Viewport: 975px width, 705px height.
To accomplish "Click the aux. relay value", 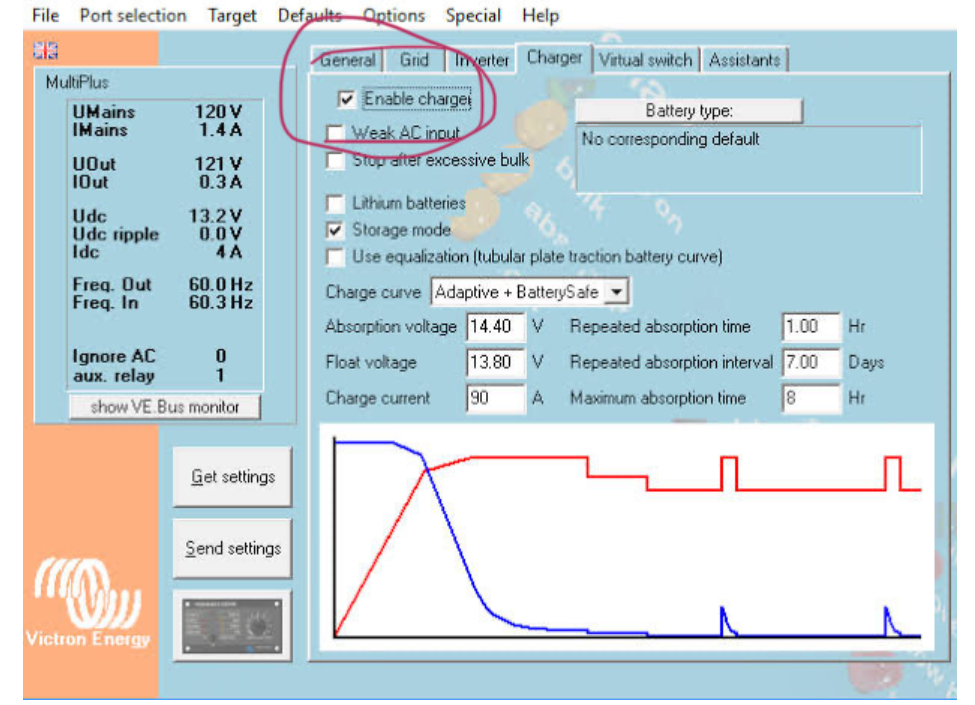I will (x=220, y=376).
